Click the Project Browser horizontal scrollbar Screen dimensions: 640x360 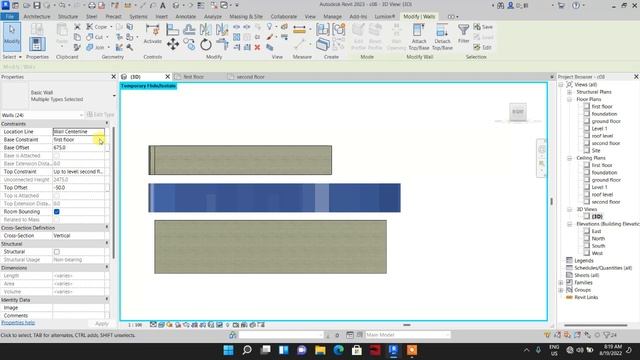[596, 325]
